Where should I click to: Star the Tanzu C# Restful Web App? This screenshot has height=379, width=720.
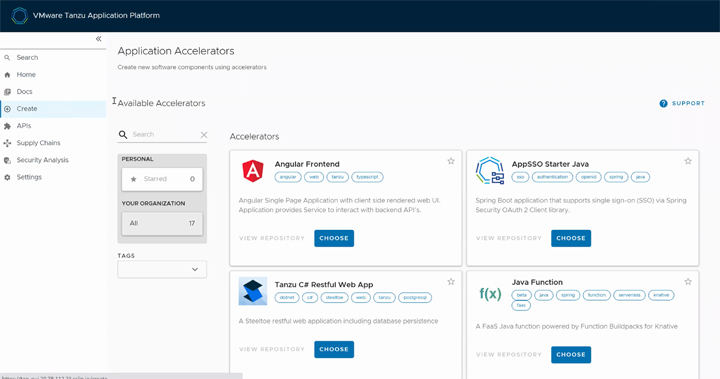tap(451, 282)
